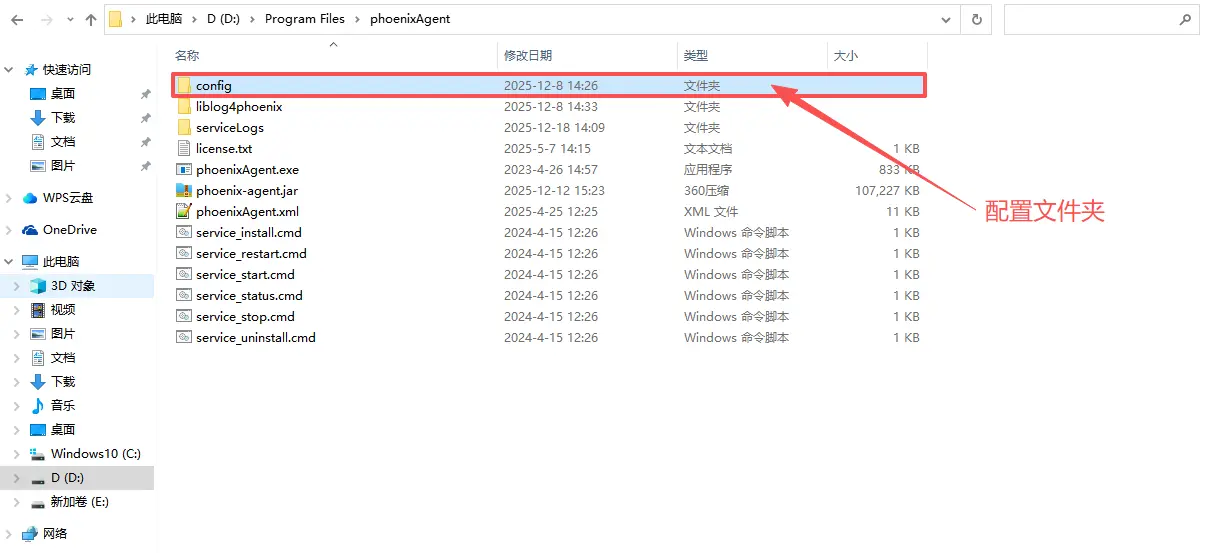Go back using the back arrow
1207x553 pixels.
click(17, 20)
